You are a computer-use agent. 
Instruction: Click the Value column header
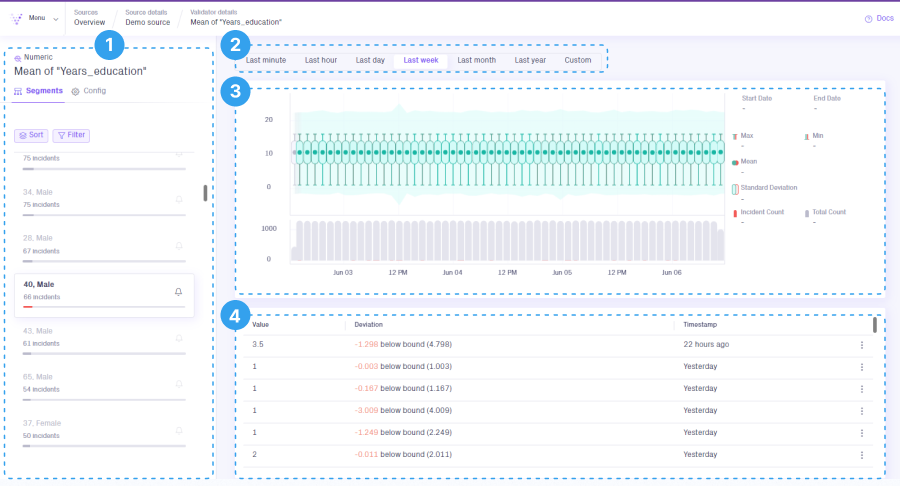coord(260,324)
